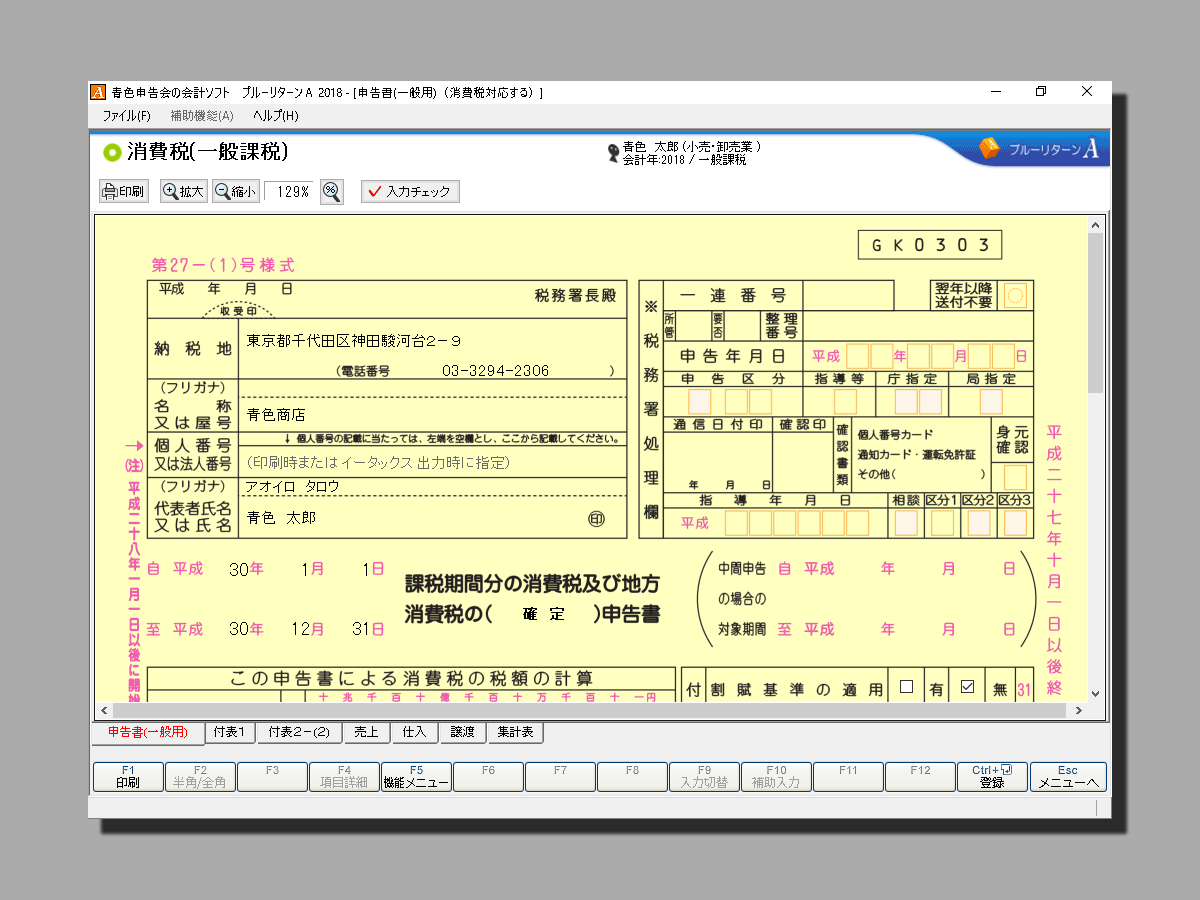Image resolution: width=1200 pixels, height=900 pixels.
Task: Tick the 翌年以降送付不要 checkbox
Action: tap(1016, 296)
